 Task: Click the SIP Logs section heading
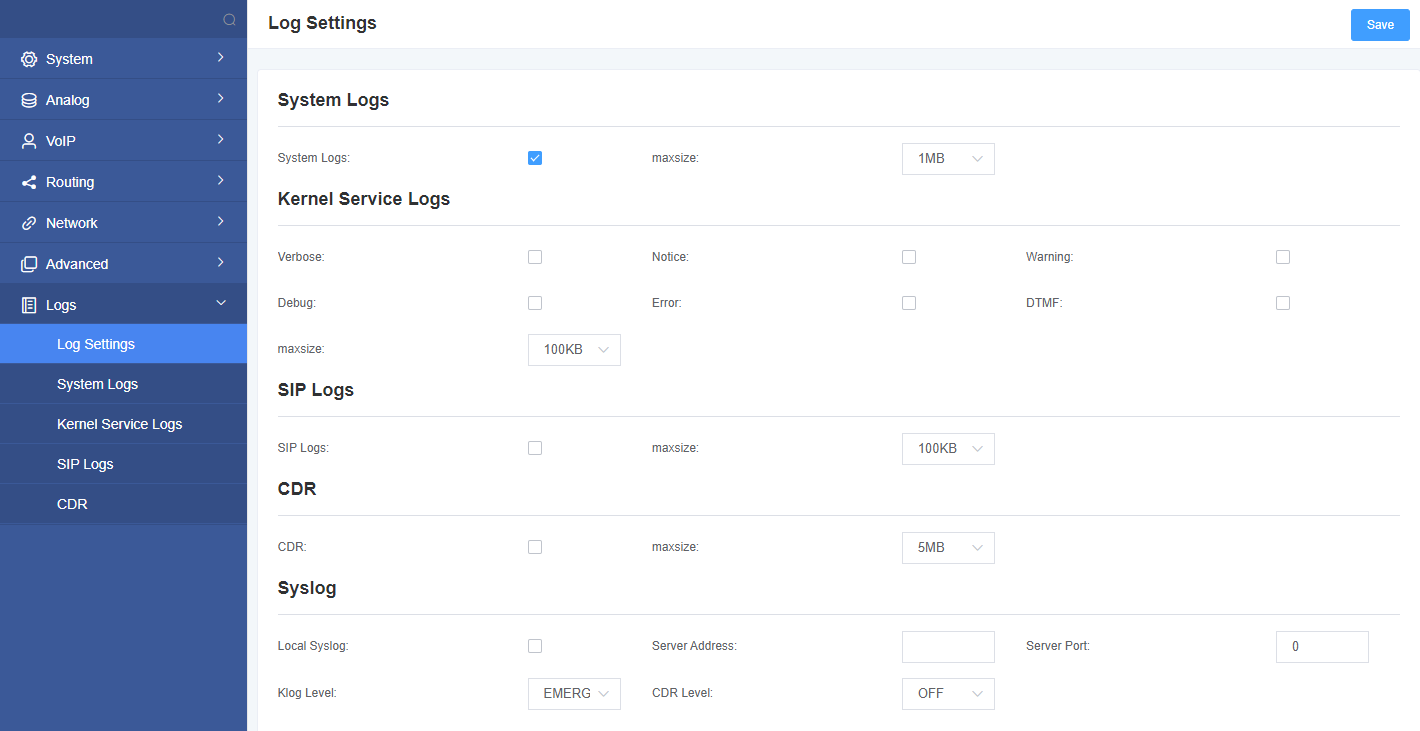point(316,390)
